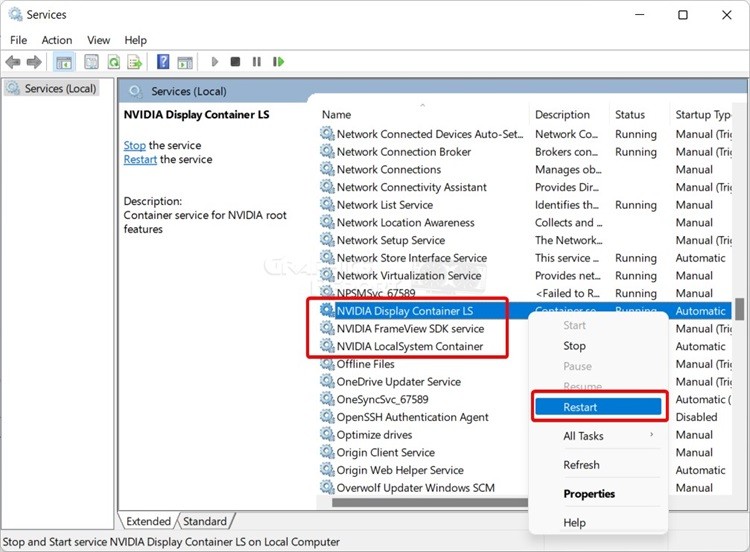This screenshot has width=750, height=552.
Task: Click gear icon beside OneDrive Updater Service
Action: pos(327,381)
